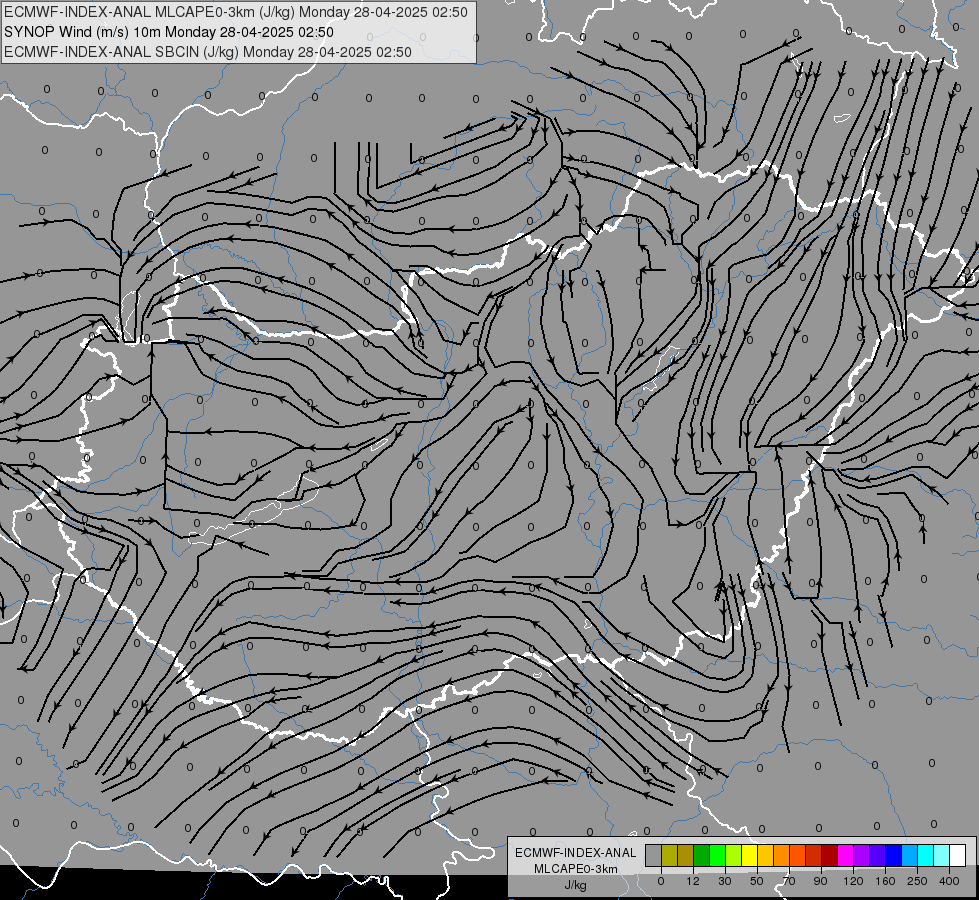Screen dimensions: 979x900
Task: Click the legend value 70
Action: 789,881
